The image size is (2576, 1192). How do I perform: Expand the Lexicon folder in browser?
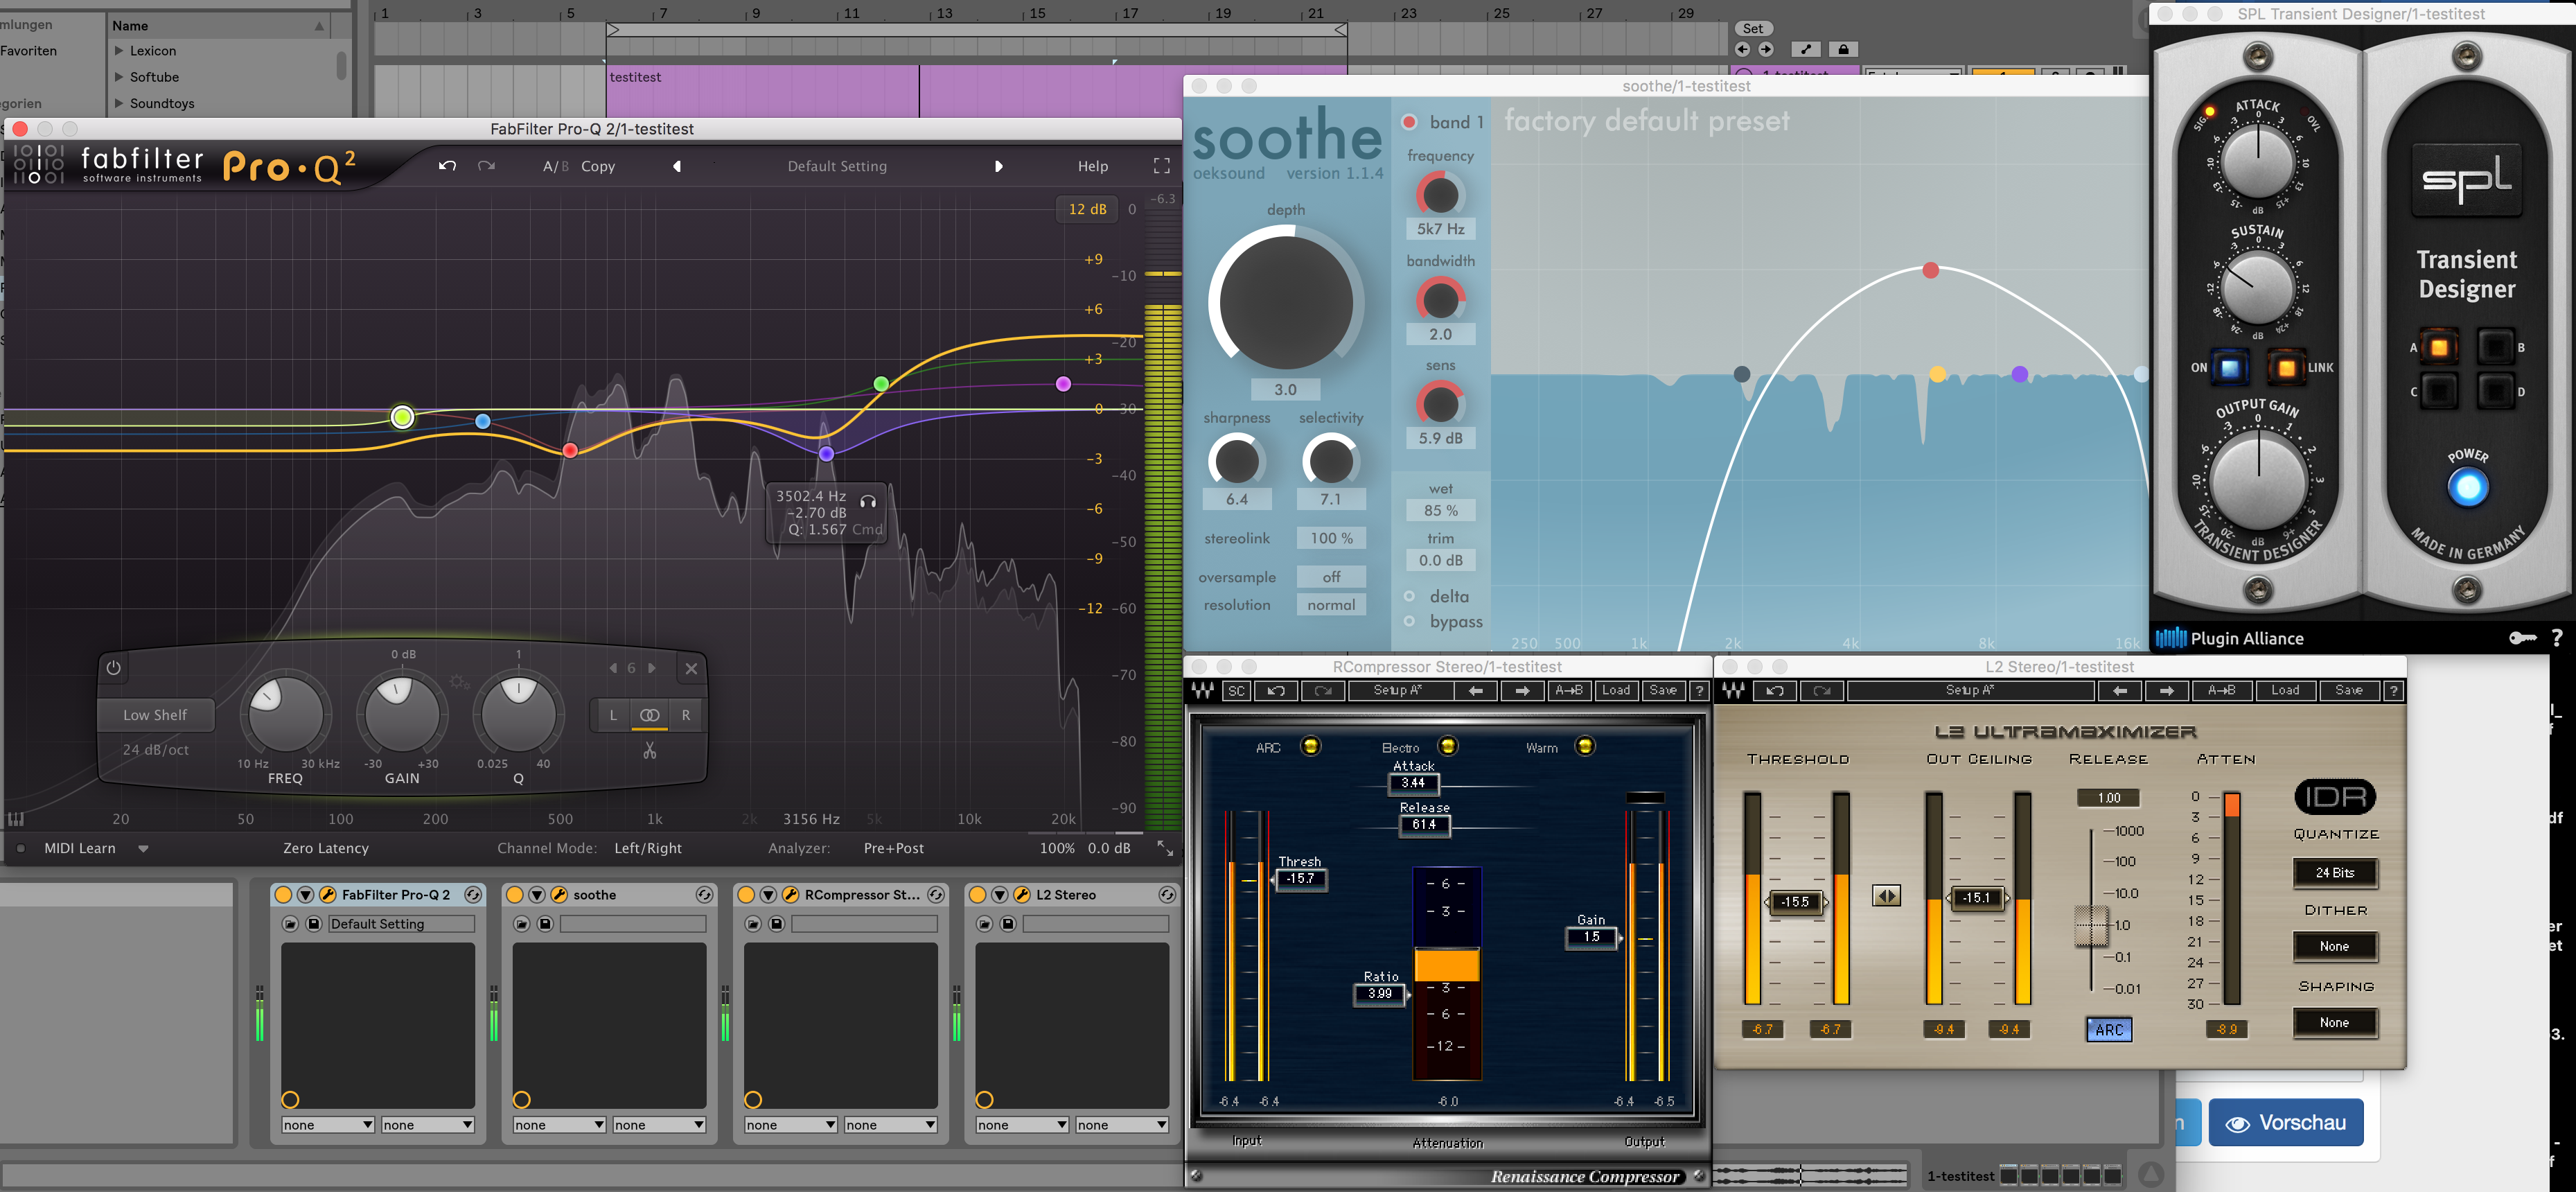coord(119,51)
